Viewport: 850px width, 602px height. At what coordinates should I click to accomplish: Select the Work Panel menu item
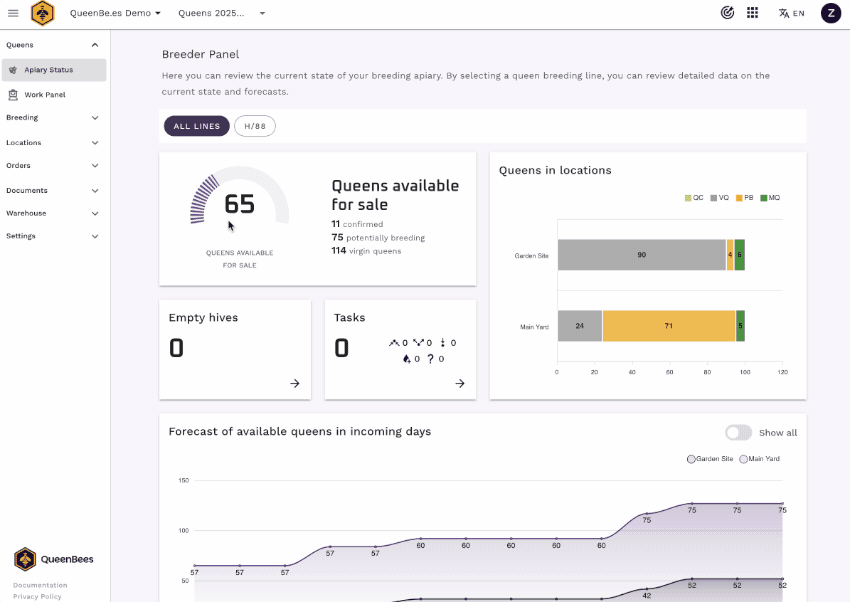pyautogui.click(x=45, y=94)
